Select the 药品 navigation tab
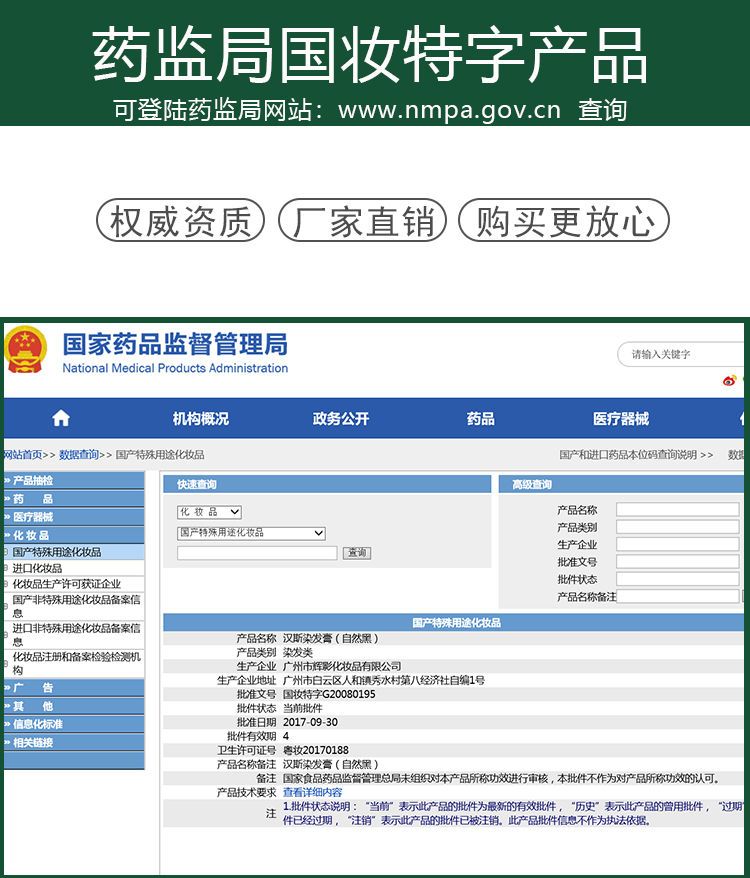Viewport: 750px width, 878px height. click(x=480, y=418)
